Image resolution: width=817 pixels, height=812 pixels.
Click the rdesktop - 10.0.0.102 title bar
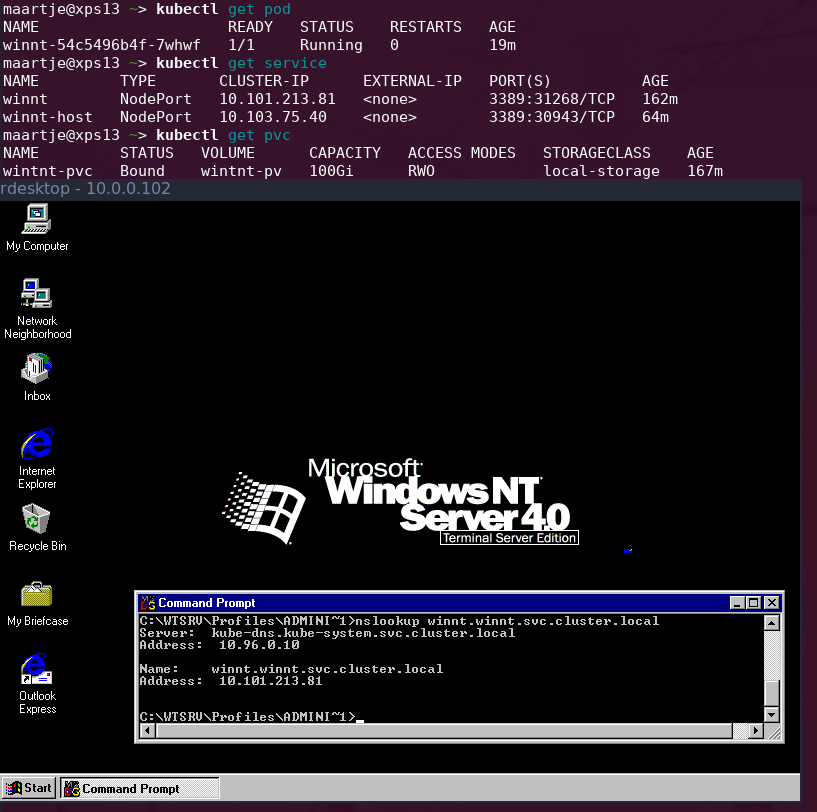click(400, 189)
